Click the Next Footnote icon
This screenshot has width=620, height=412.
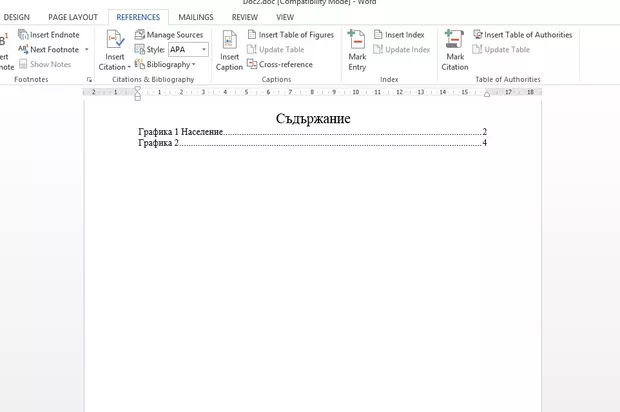(23, 49)
